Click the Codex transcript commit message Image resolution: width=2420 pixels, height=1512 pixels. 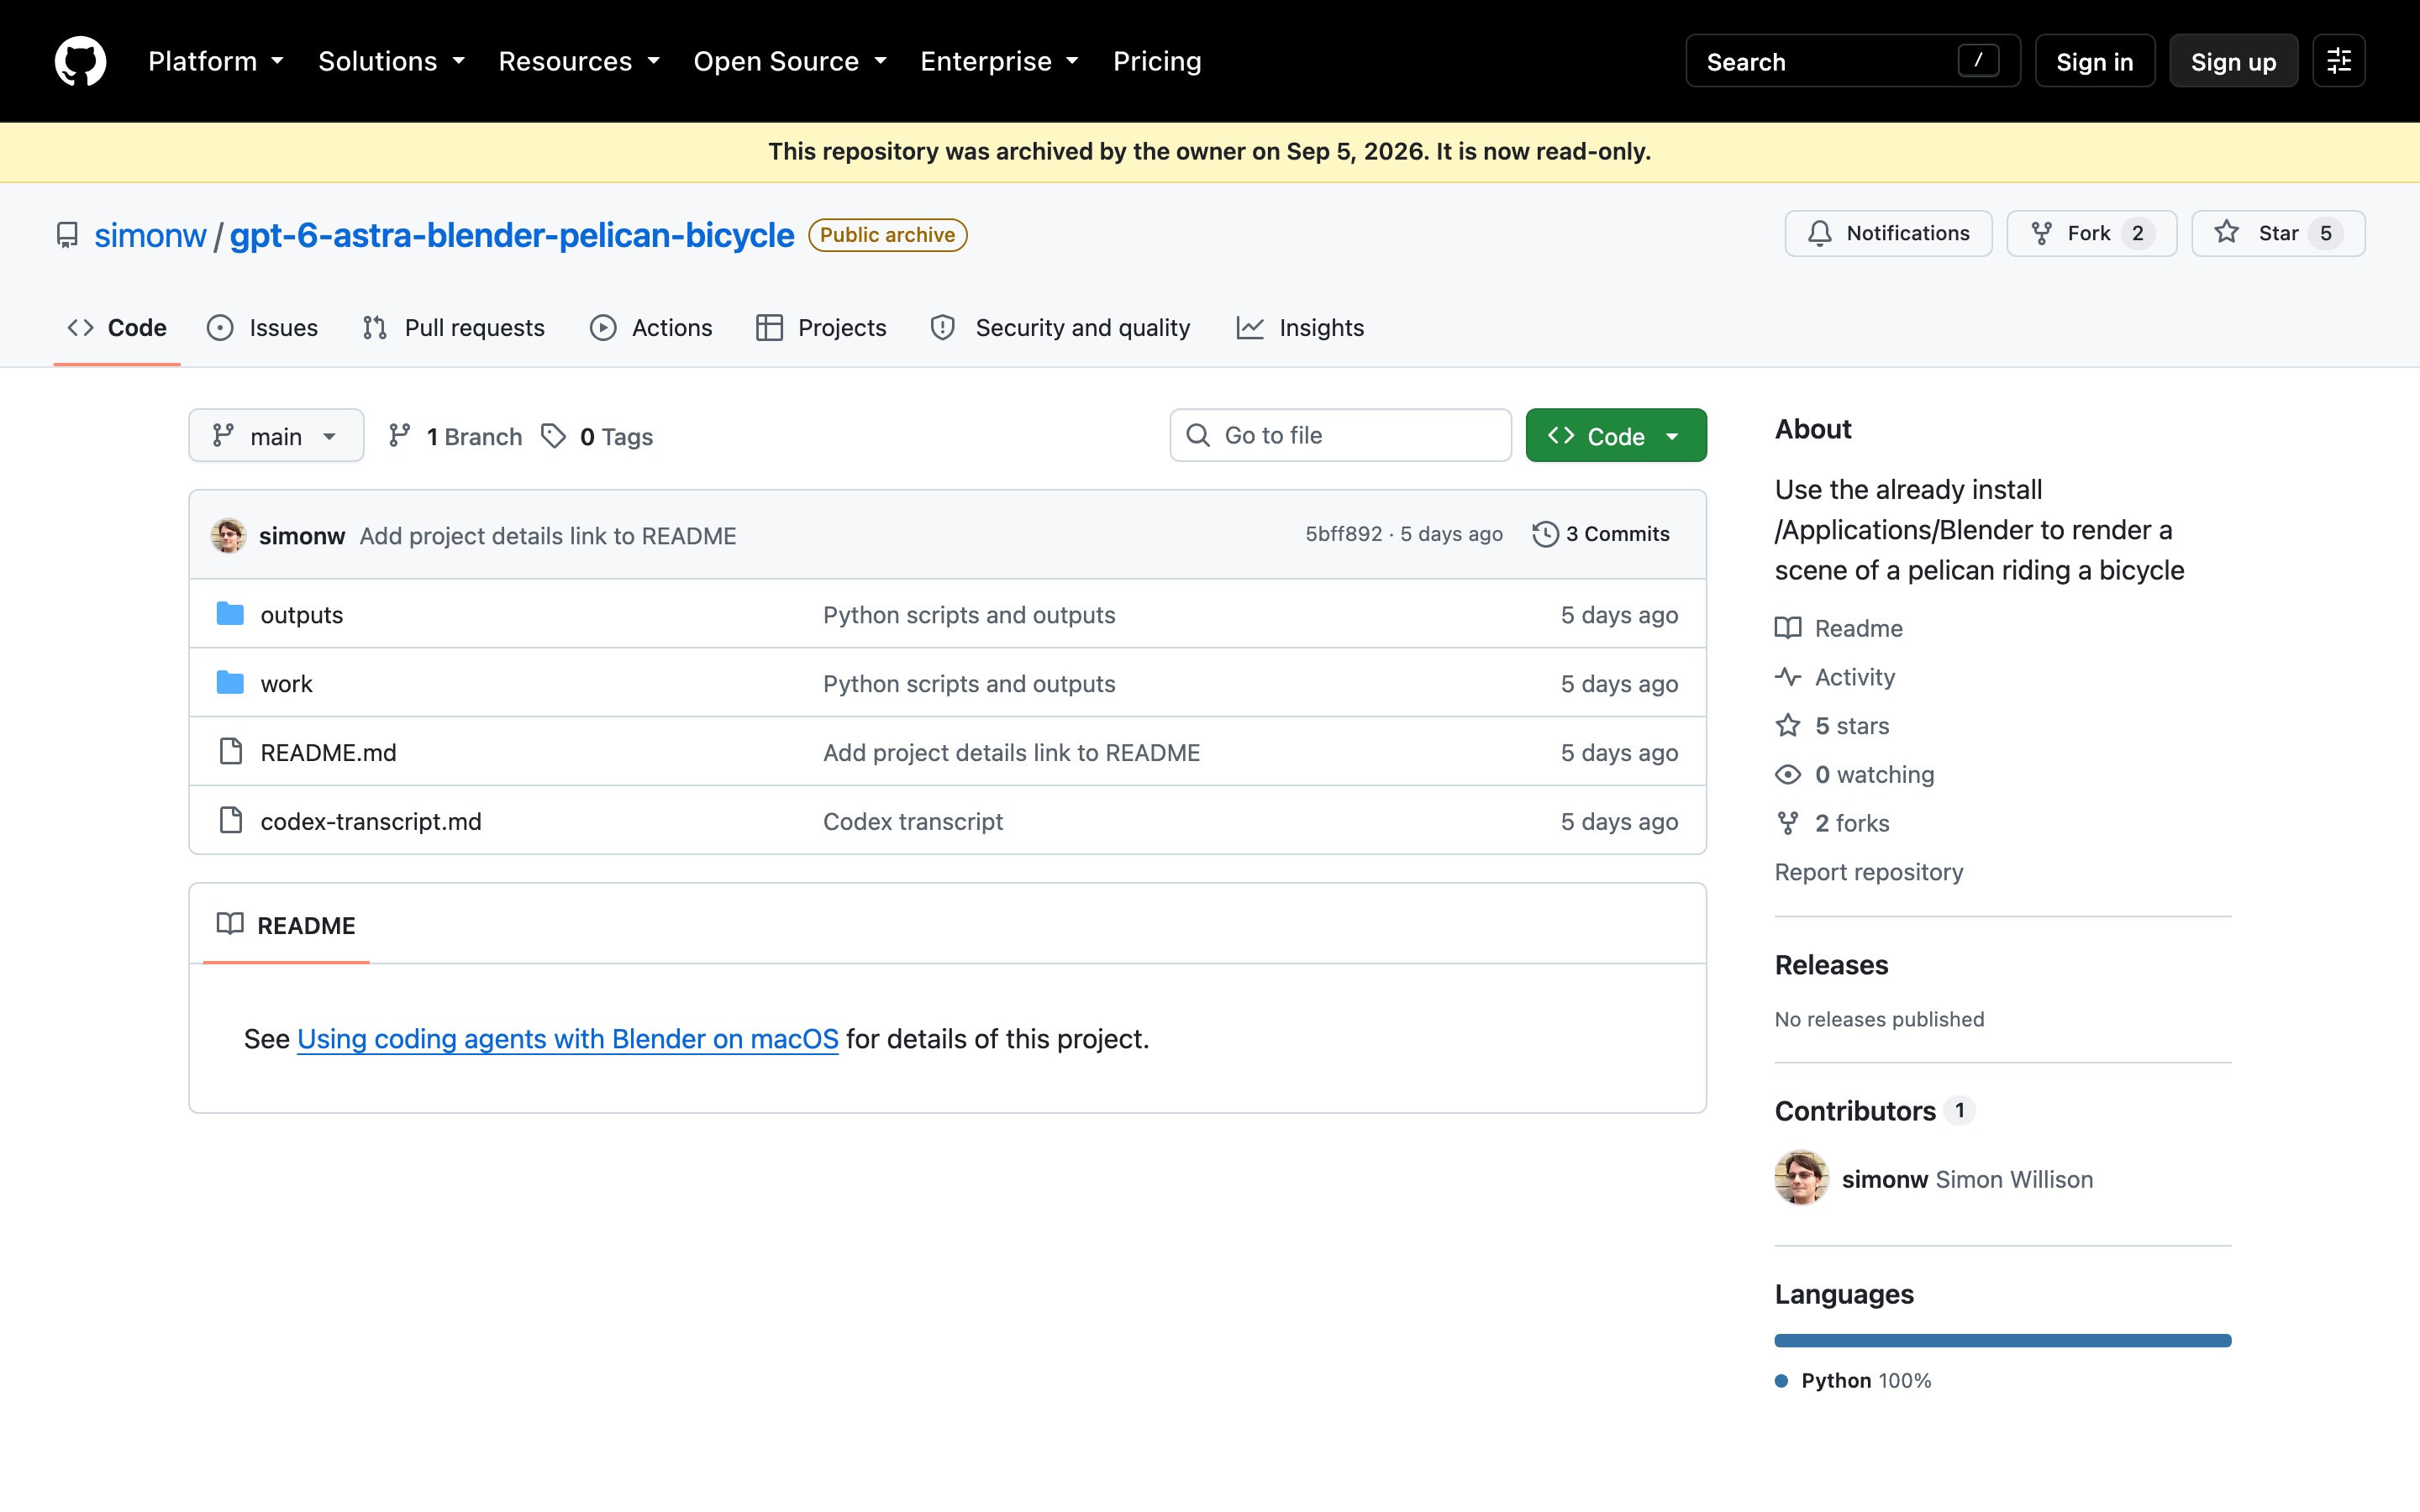click(913, 821)
